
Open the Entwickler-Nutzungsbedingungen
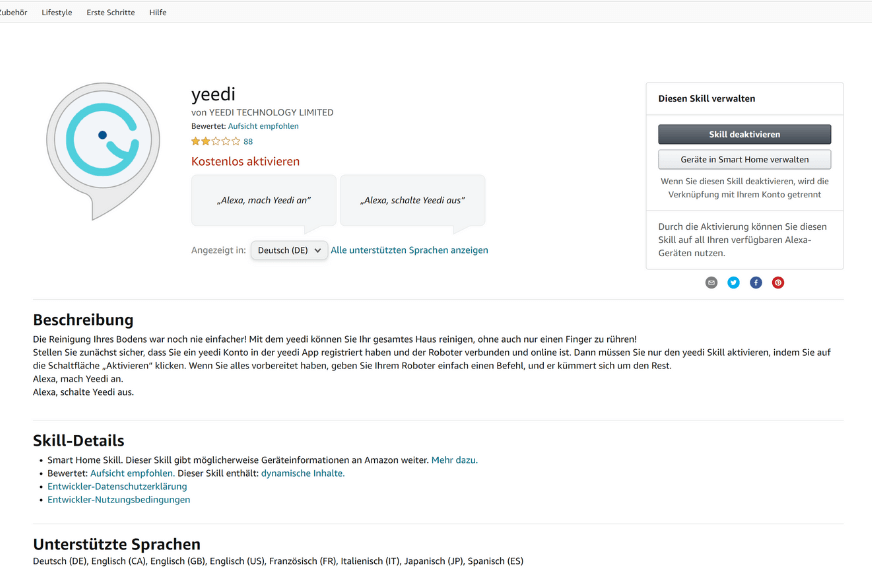119,499
